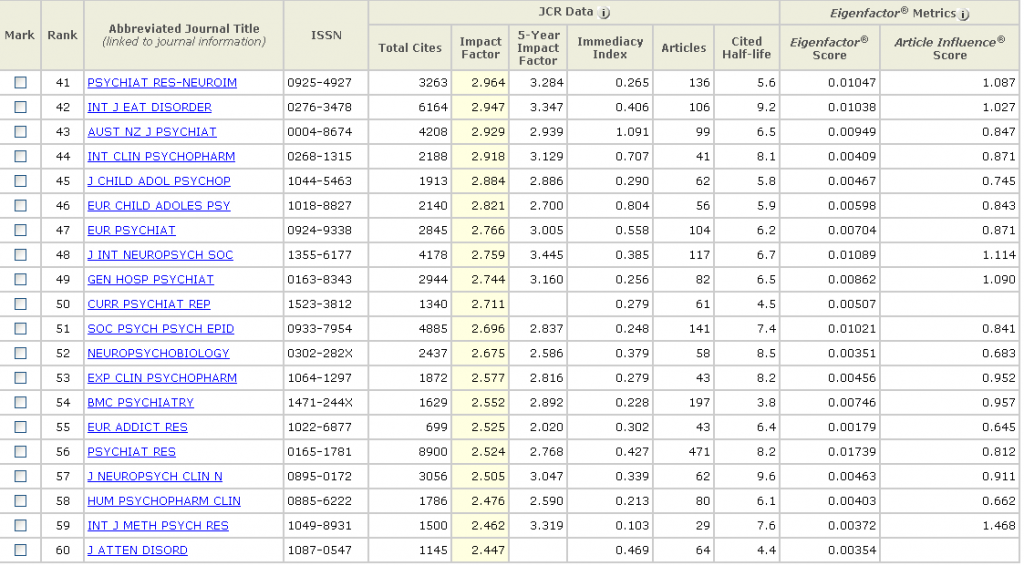The image size is (1024, 566).
Task: Open INT CLIN PSYCHOPHARM journal information
Action: [x=161, y=157]
